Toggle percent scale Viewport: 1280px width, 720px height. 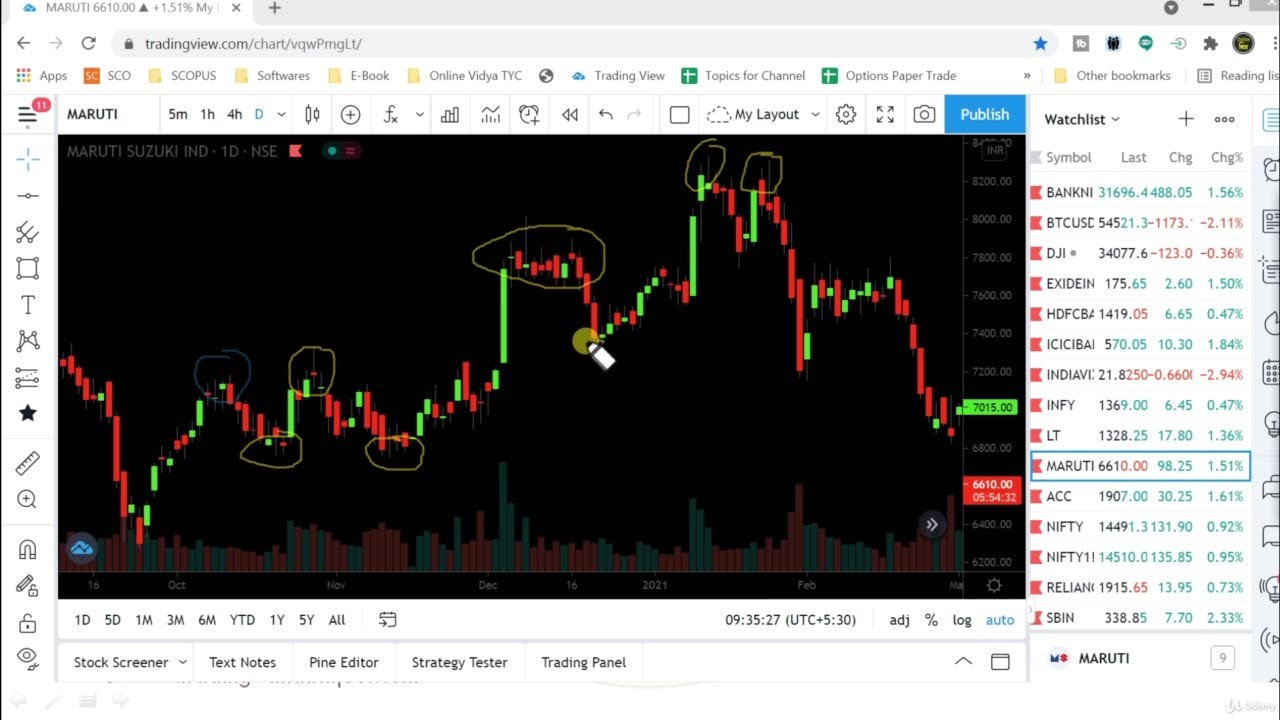931,620
